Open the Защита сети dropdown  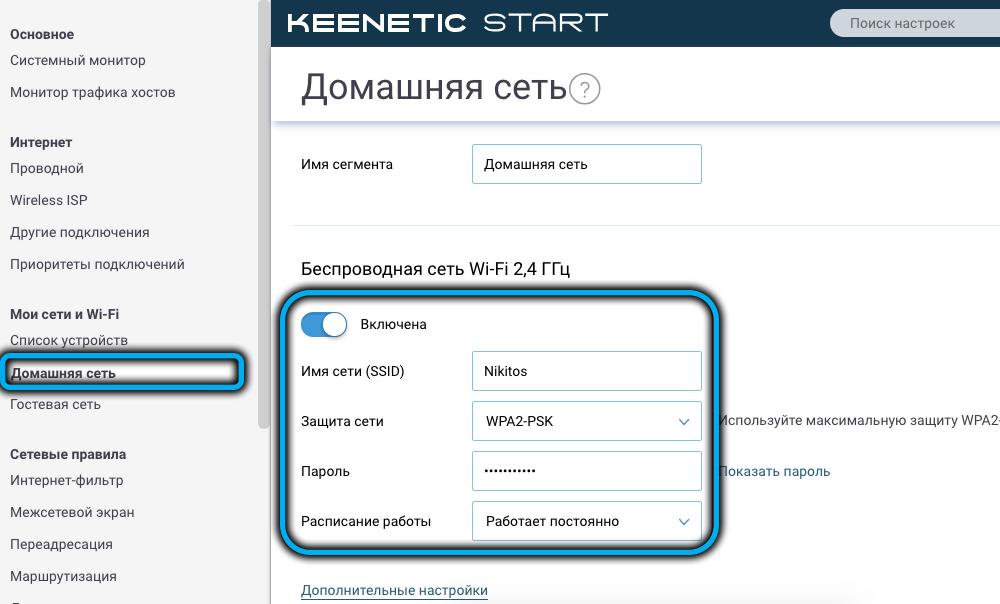586,421
